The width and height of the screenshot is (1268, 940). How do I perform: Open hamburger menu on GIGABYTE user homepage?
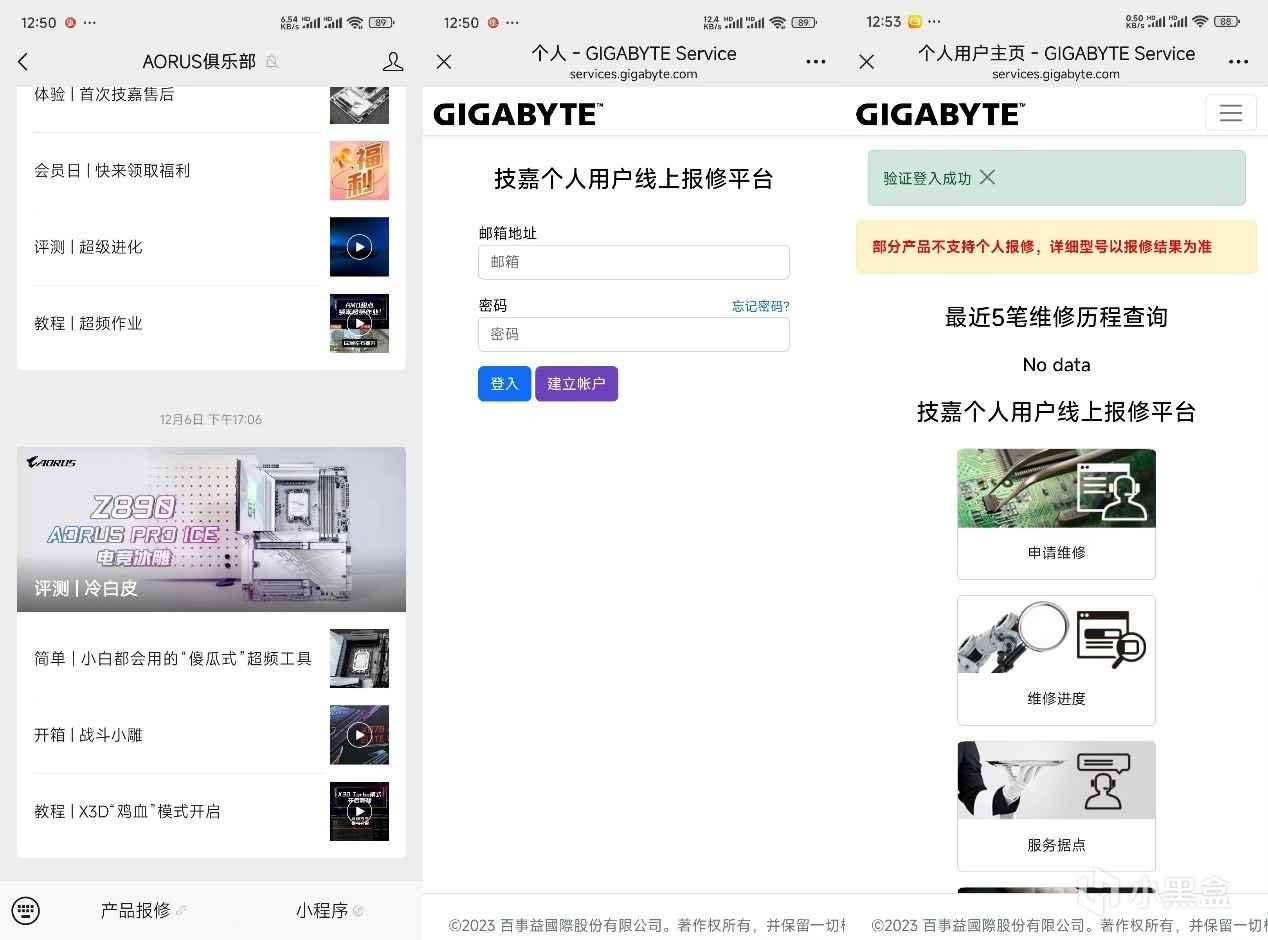click(x=1231, y=113)
